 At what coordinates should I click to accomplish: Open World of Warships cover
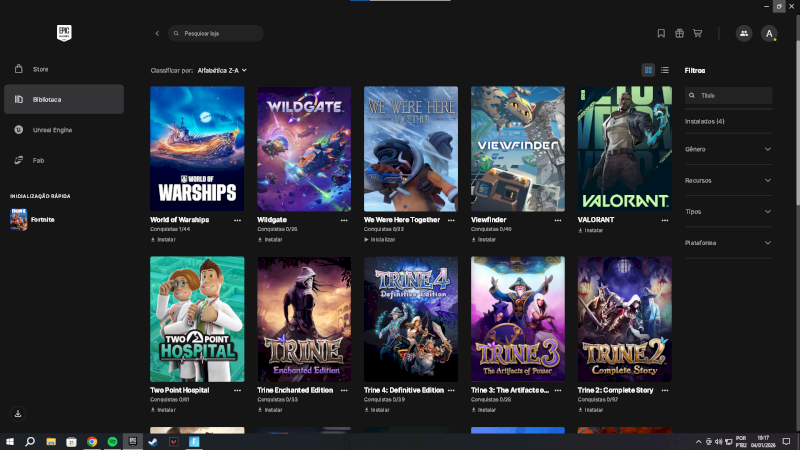coord(197,148)
